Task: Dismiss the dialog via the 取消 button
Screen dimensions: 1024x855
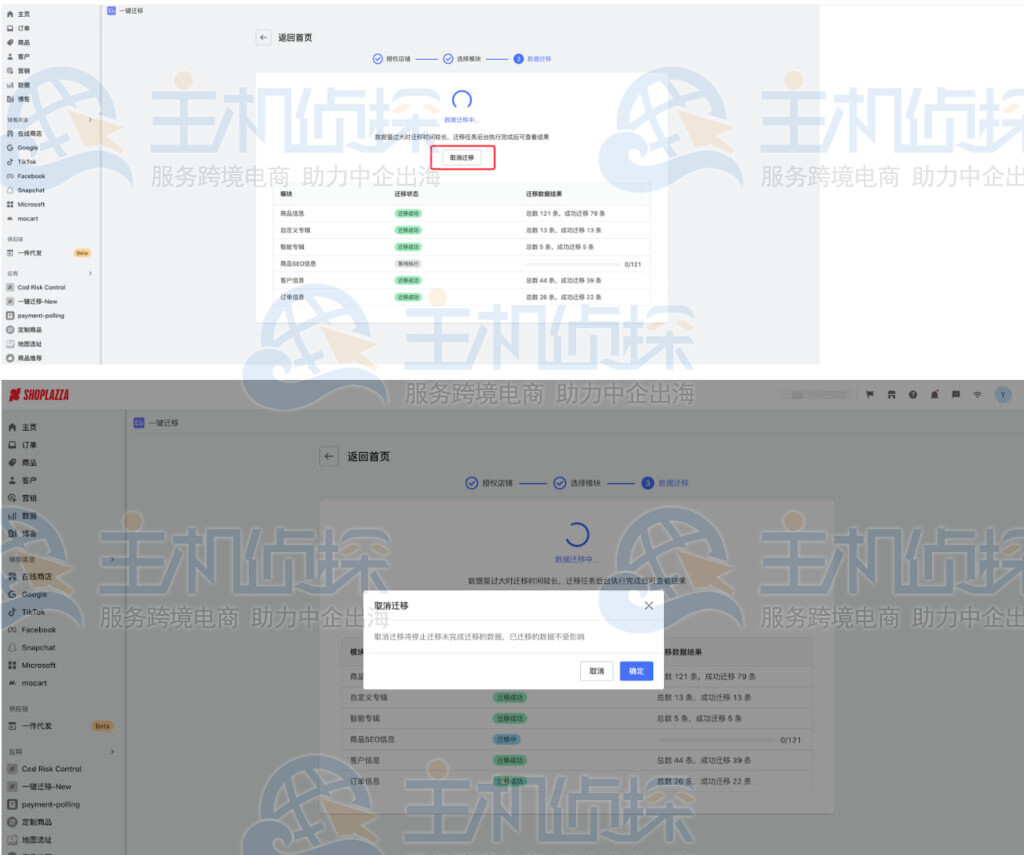Action: pos(597,671)
